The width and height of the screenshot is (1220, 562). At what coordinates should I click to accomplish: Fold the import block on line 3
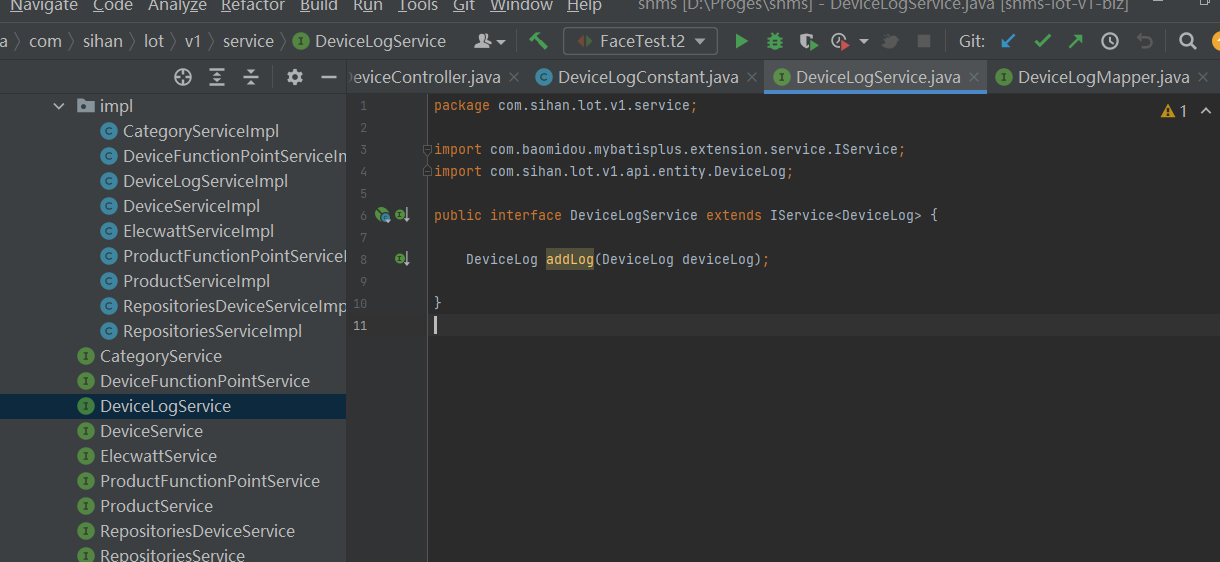tap(427, 150)
